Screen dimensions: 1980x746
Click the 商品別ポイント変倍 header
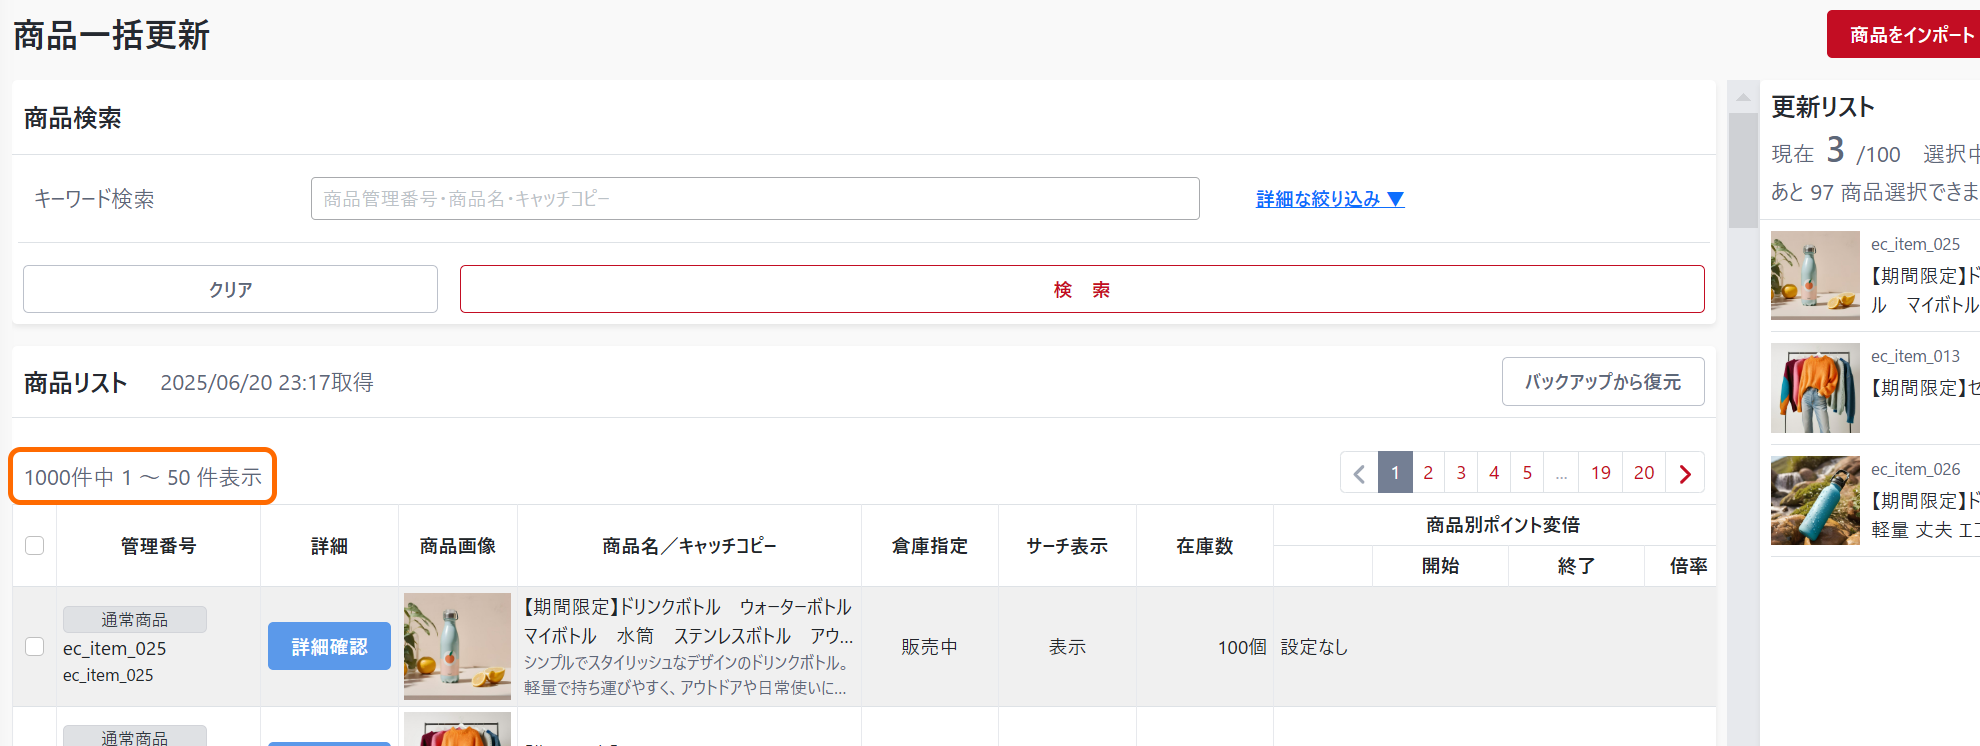point(1503,525)
